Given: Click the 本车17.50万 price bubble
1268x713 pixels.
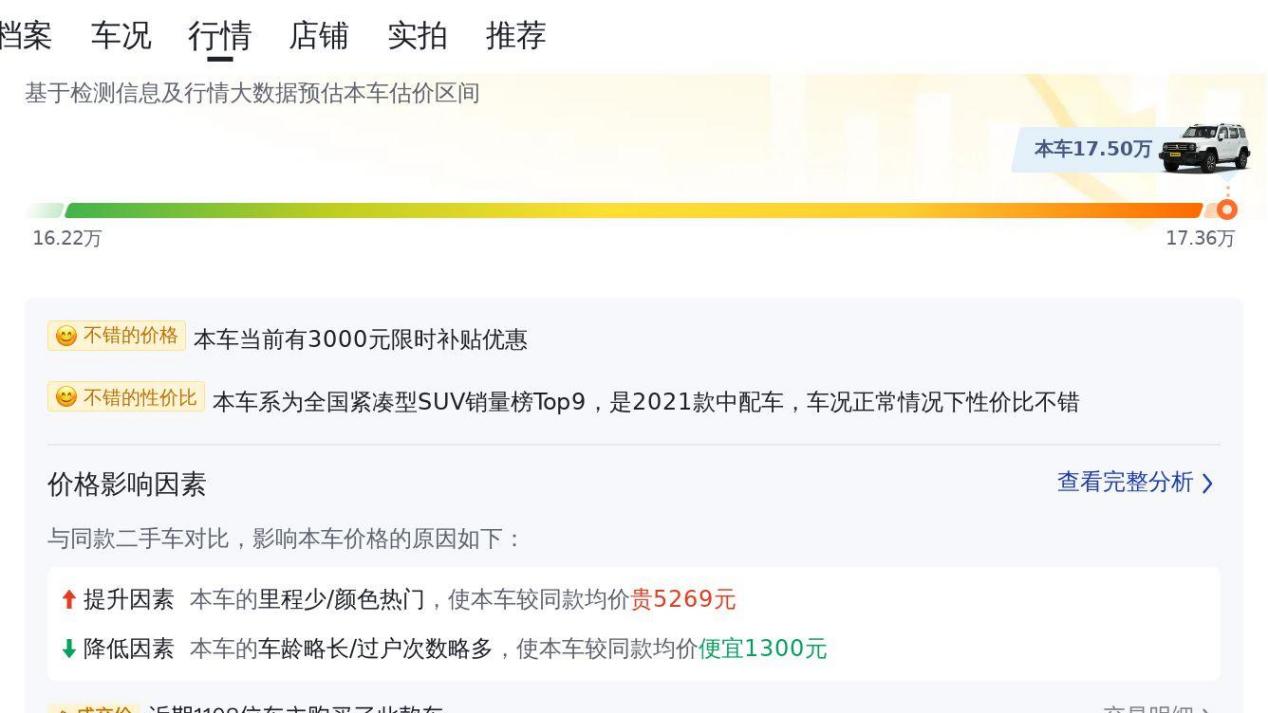Looking at the screenshot, I should (x=1093, y=149).
